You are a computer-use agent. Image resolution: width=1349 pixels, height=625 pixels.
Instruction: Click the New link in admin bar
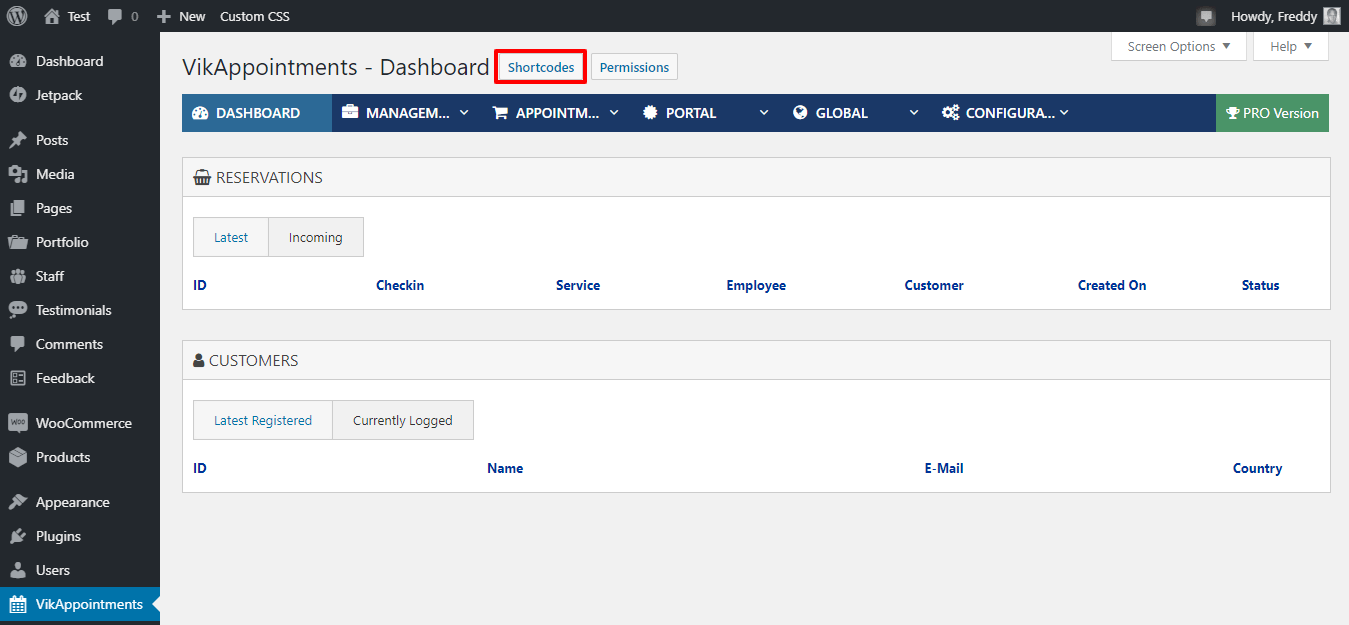click(x=192, y=16)
